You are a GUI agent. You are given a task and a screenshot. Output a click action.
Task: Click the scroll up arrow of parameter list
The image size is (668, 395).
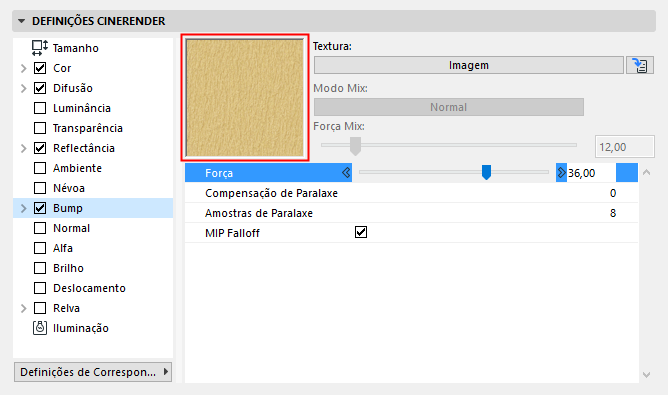[x=646, y=172]
